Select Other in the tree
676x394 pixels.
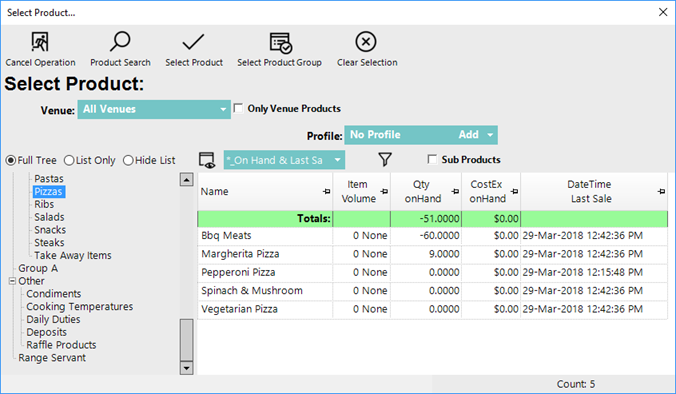(x=31, y=281)
